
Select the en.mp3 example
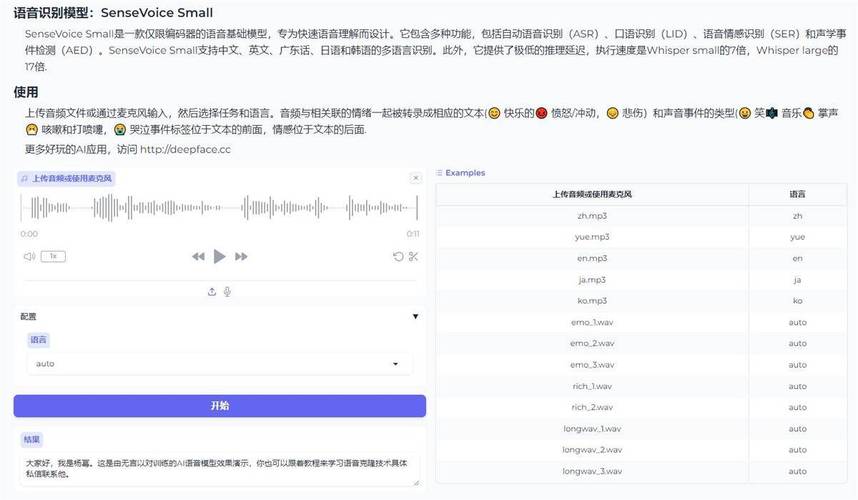(x=592, y=258)
